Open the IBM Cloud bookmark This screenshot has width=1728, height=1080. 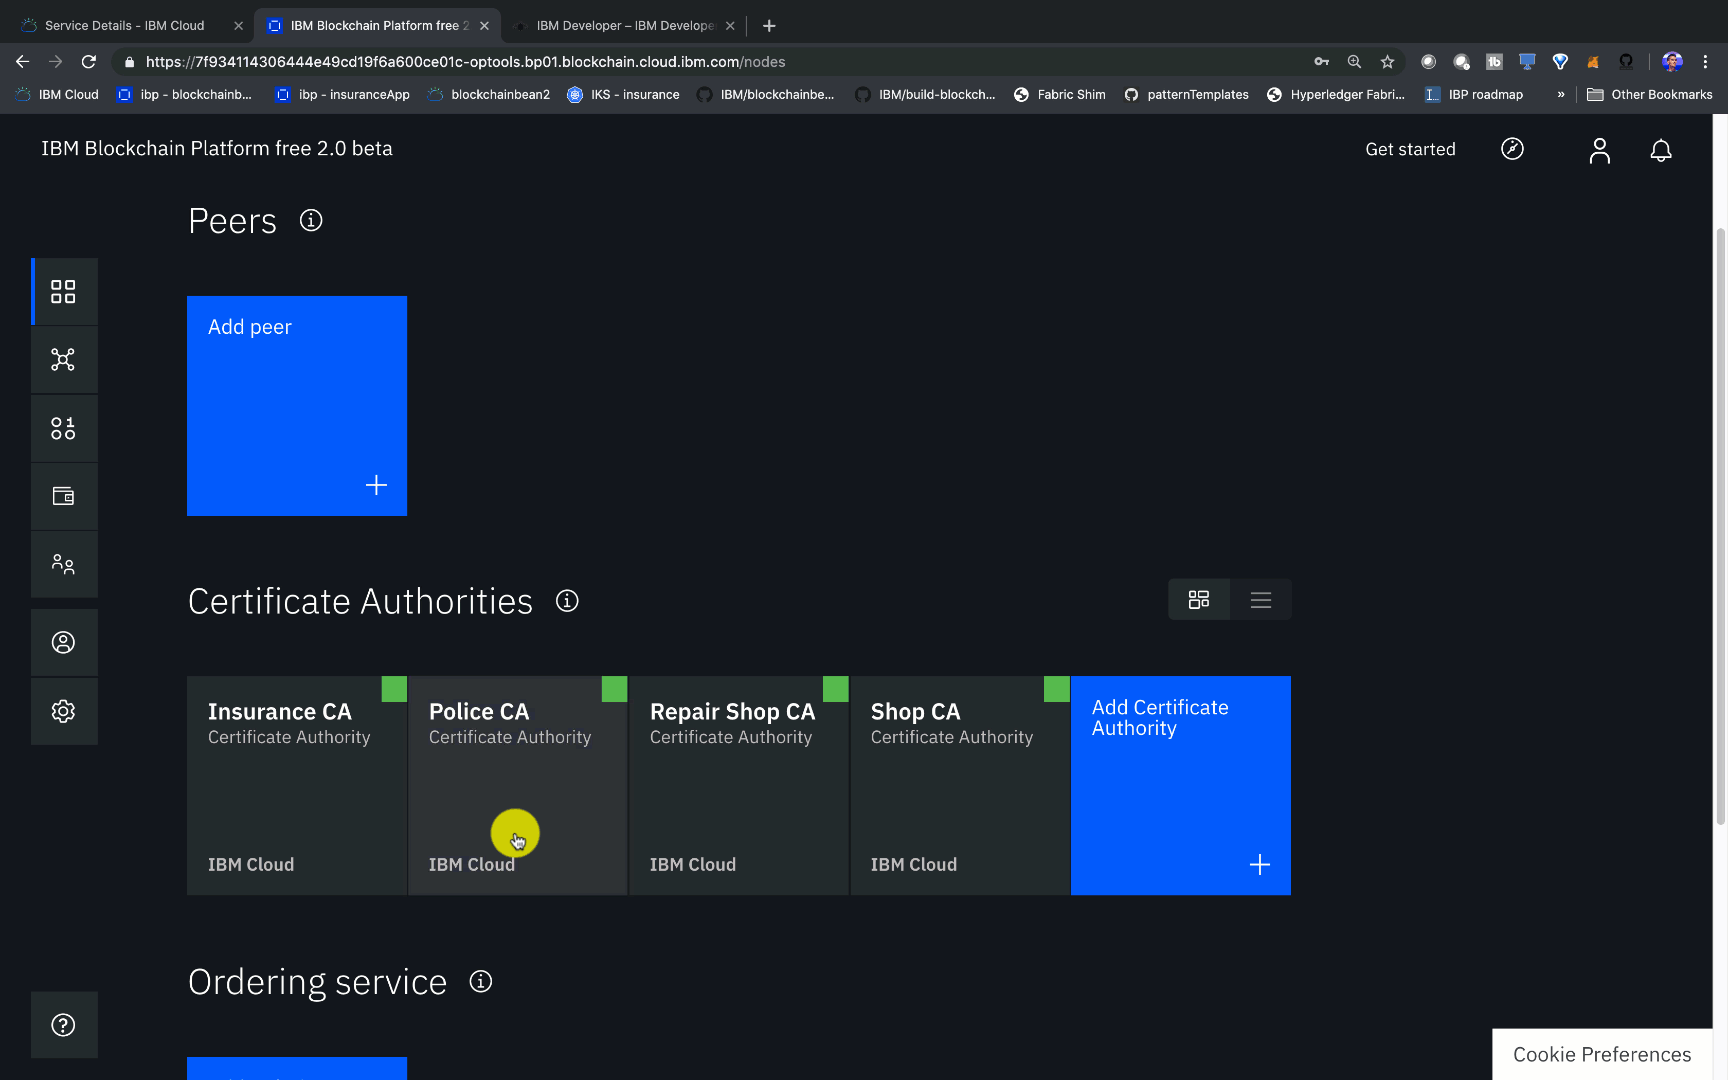click(x=57, y=95)
